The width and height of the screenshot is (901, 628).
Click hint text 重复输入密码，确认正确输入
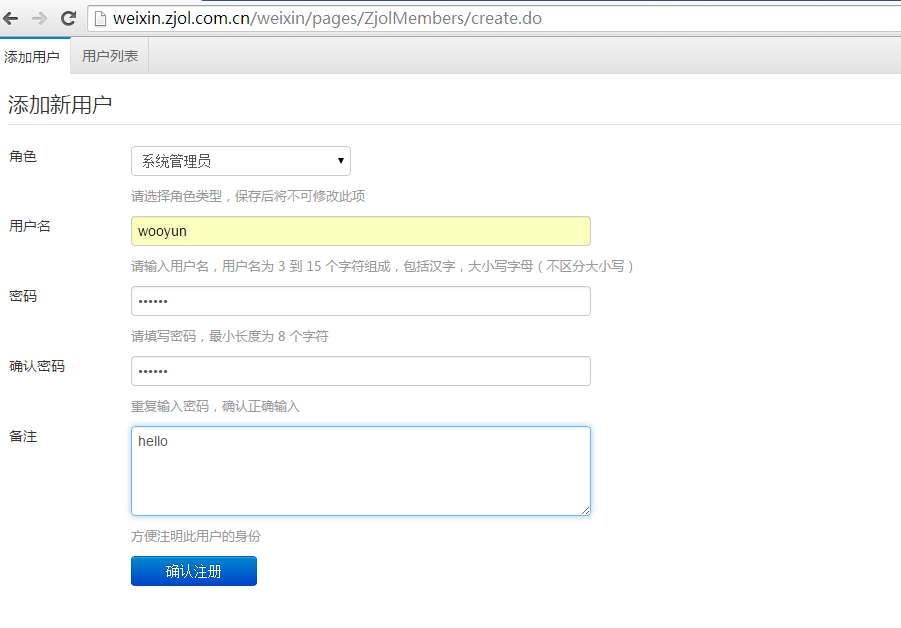tap(215, 406)
